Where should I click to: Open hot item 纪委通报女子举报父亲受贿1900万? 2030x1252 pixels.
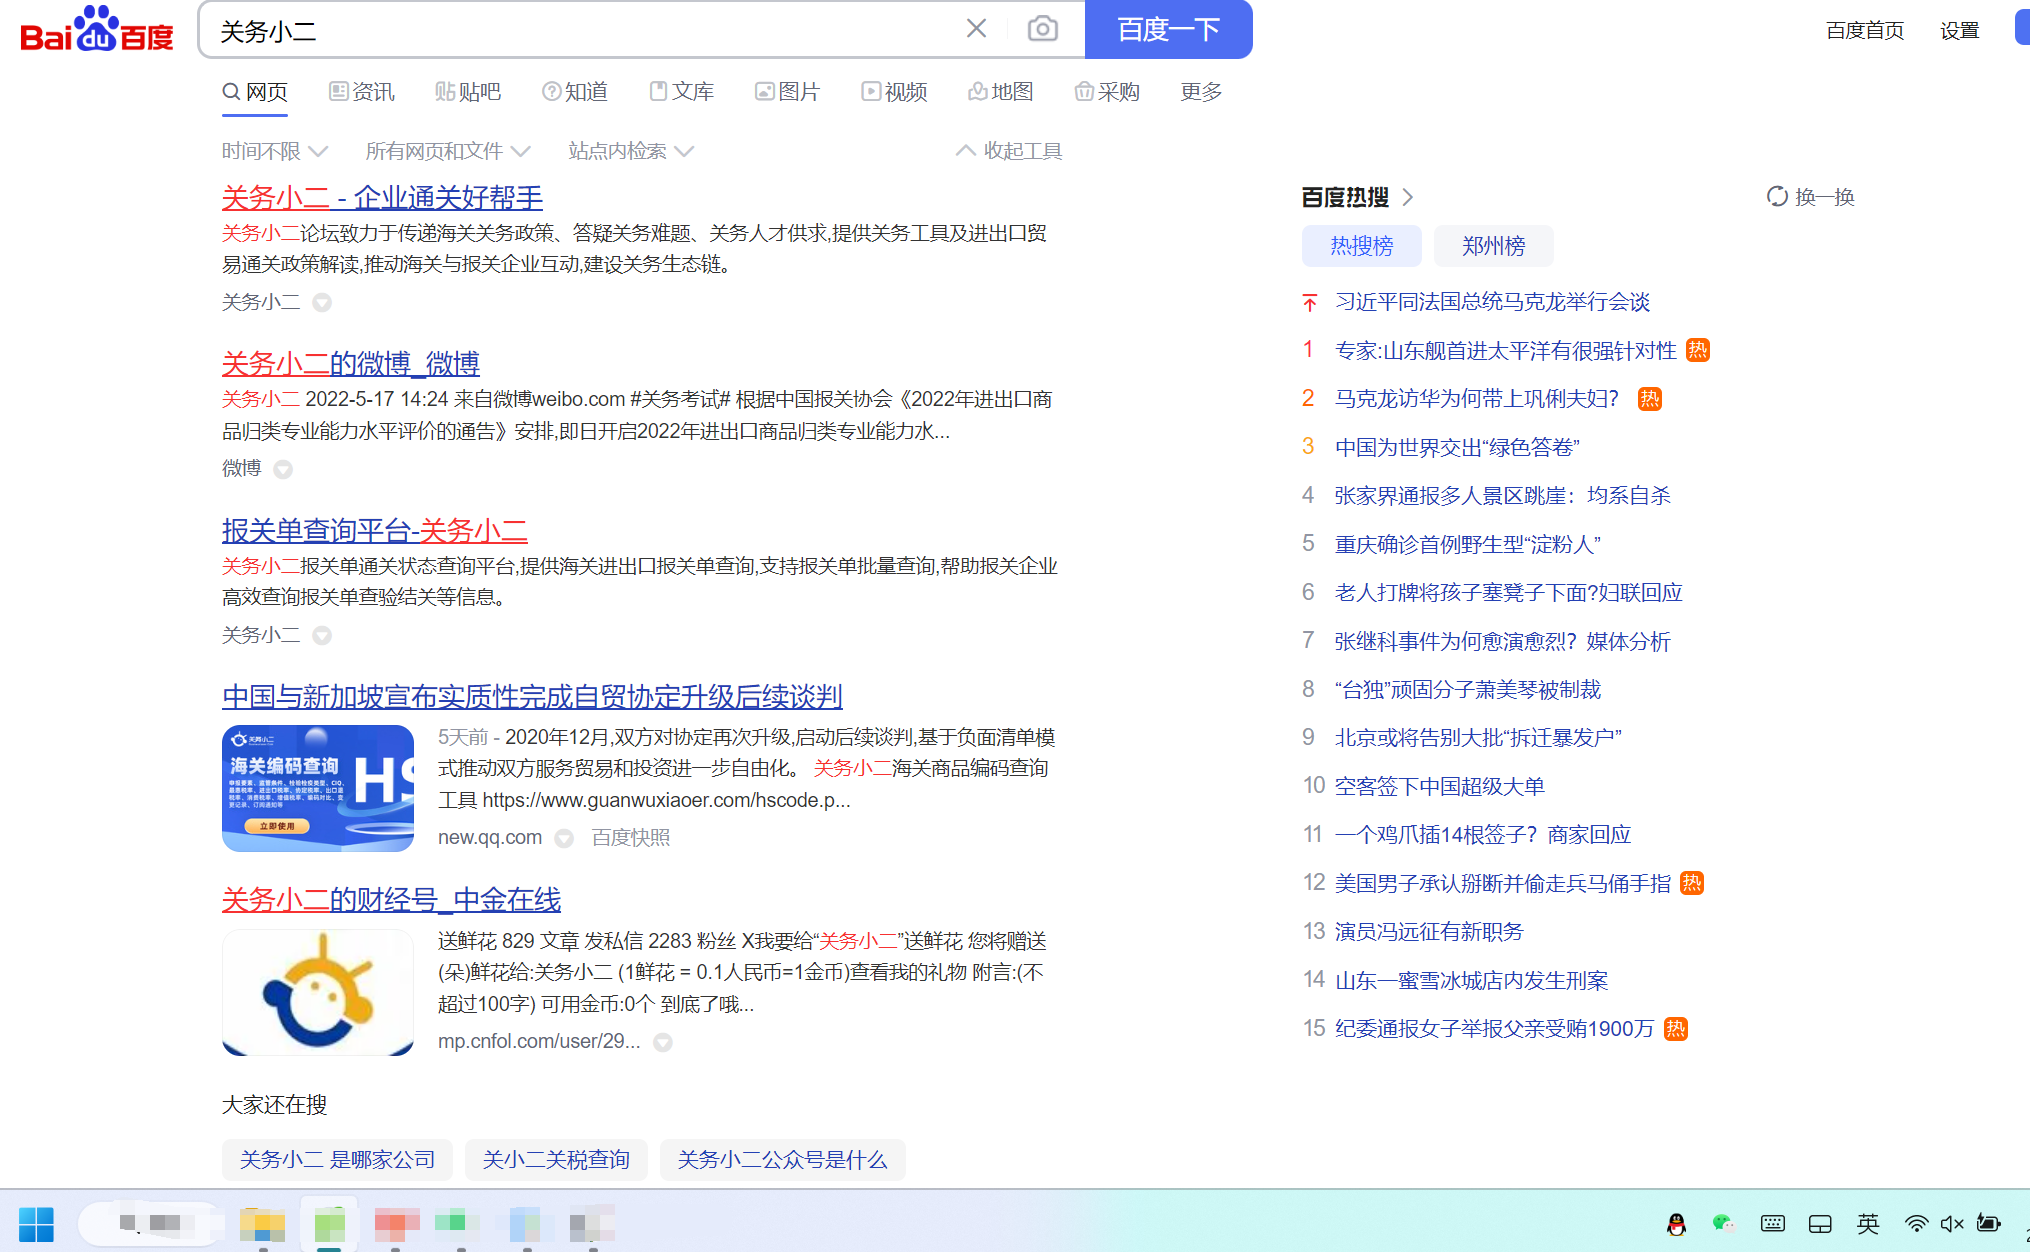(1494, 1029)
